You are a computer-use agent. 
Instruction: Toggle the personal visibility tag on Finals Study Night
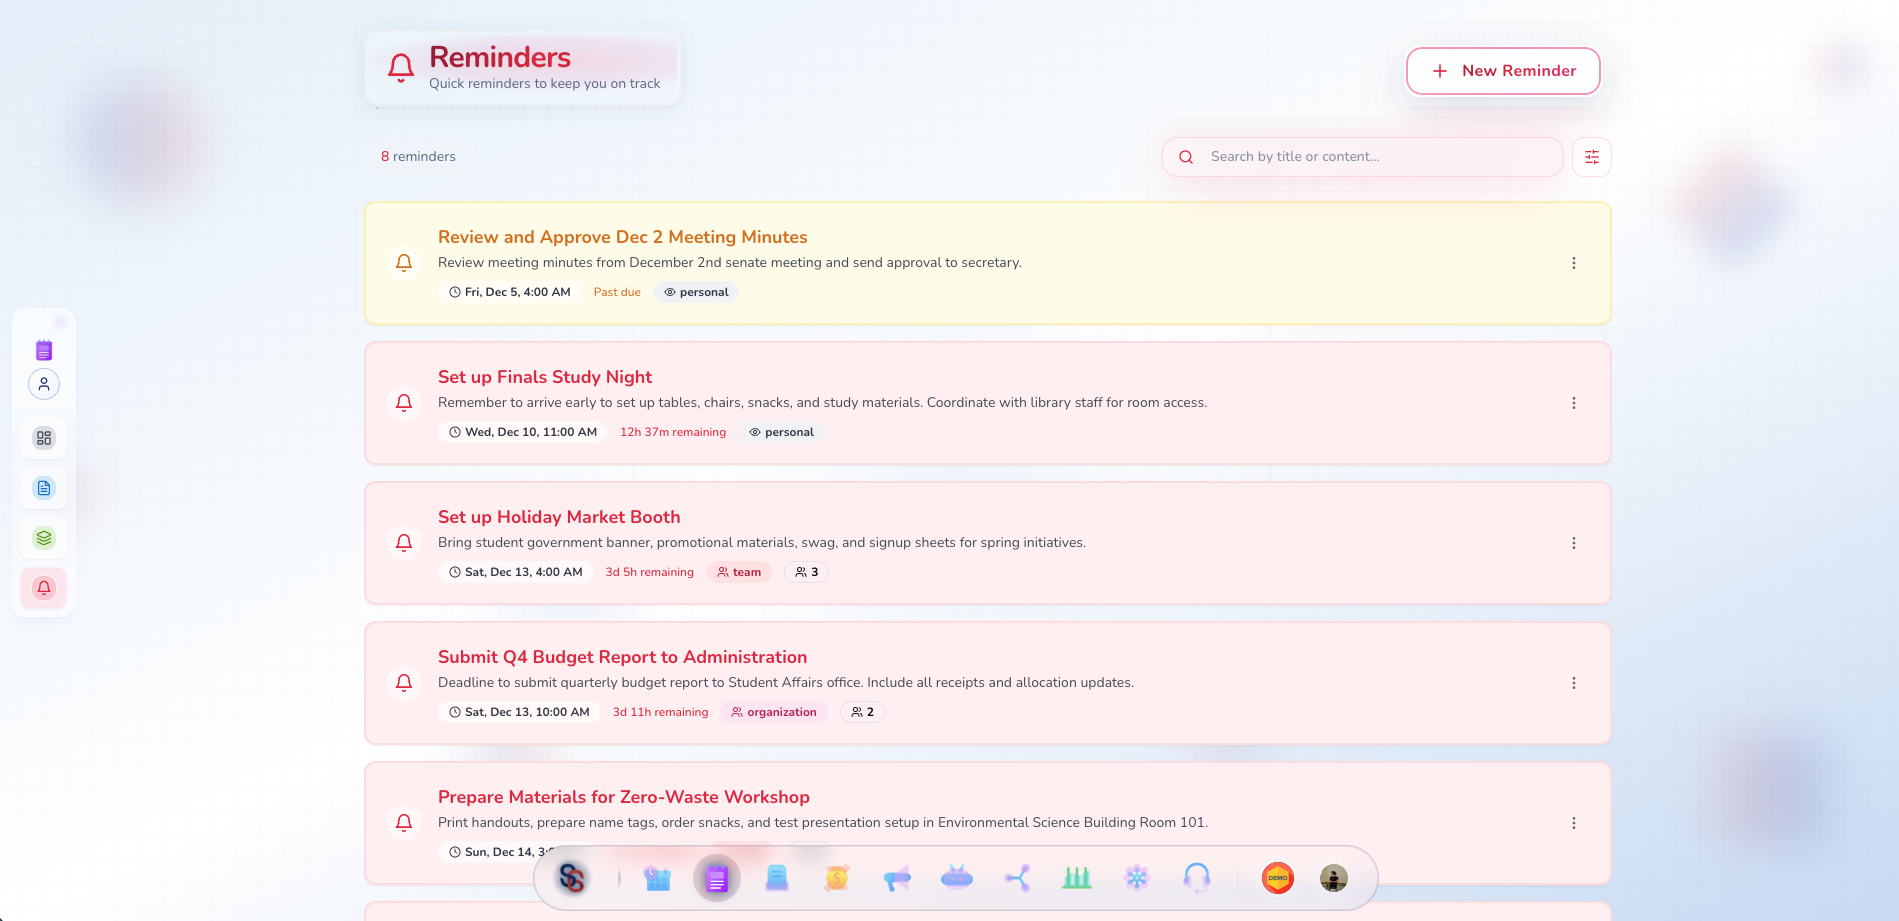[781, 432]
